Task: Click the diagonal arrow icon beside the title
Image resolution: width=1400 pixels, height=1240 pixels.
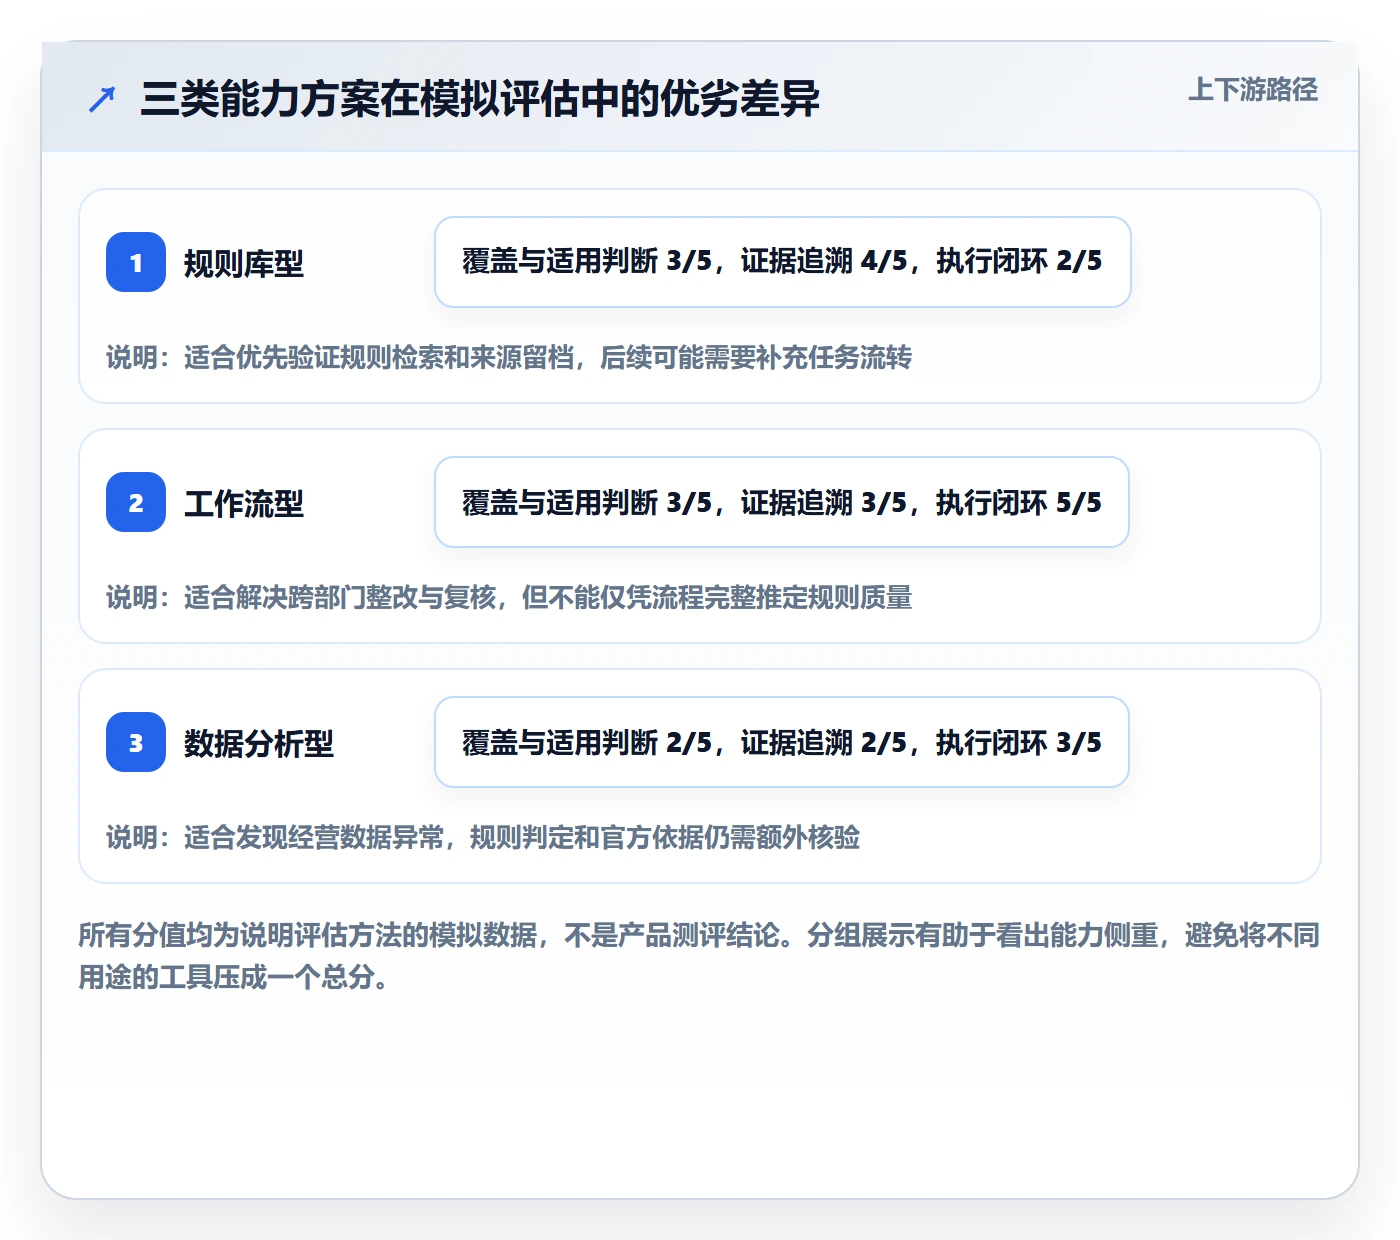Action: (102, 99)
